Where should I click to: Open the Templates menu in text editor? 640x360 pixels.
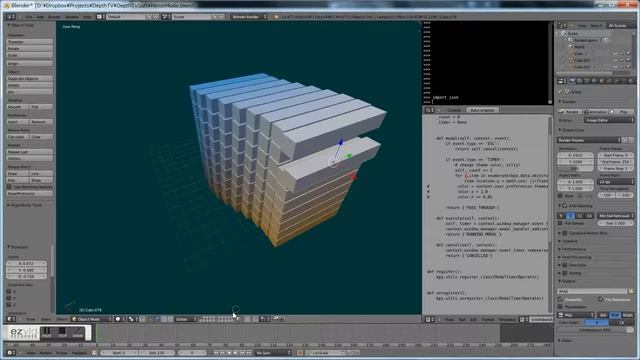pyautogui.click(x=507, y=320)
